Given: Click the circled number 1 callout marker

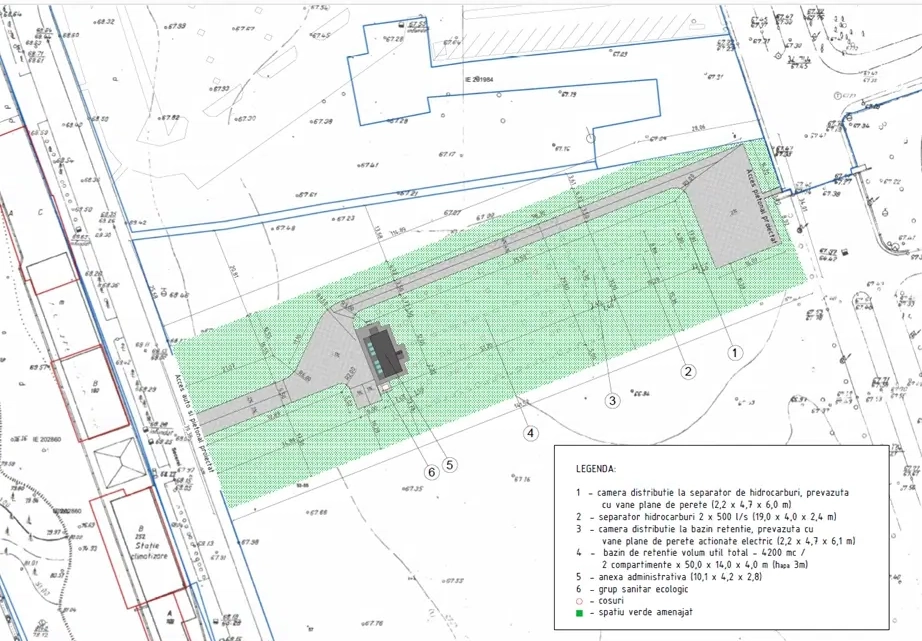Looking at the screenshot, I should [x=734, y=352].
